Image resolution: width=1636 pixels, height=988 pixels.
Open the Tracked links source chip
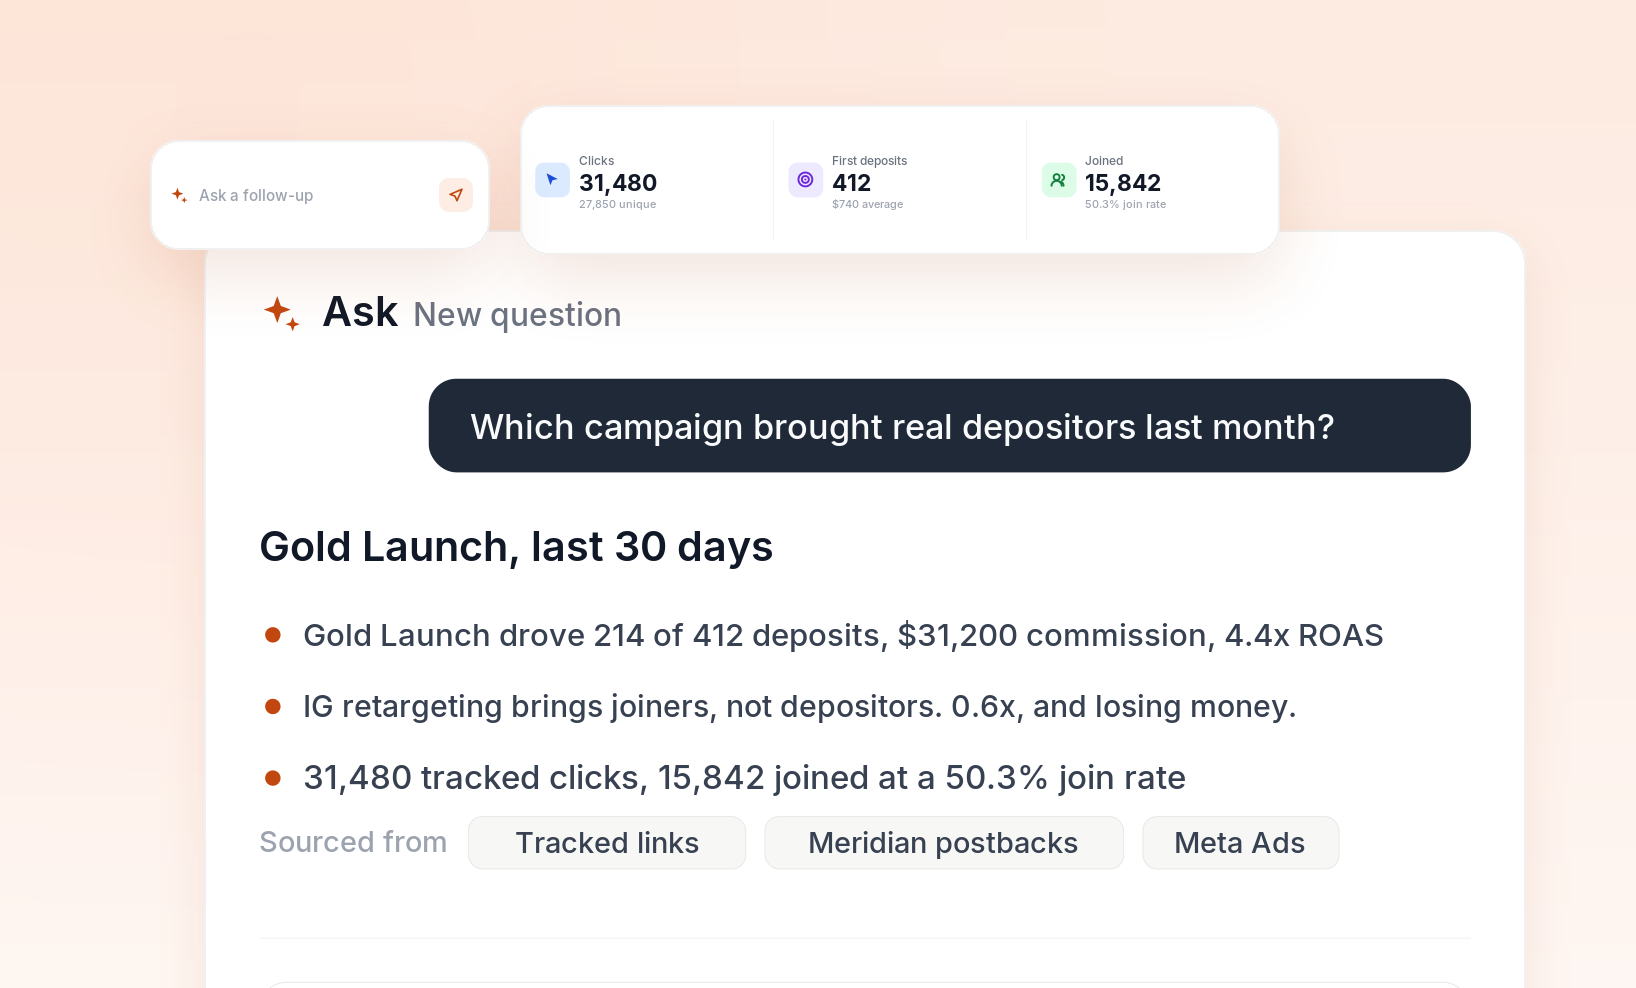[607, 843]
